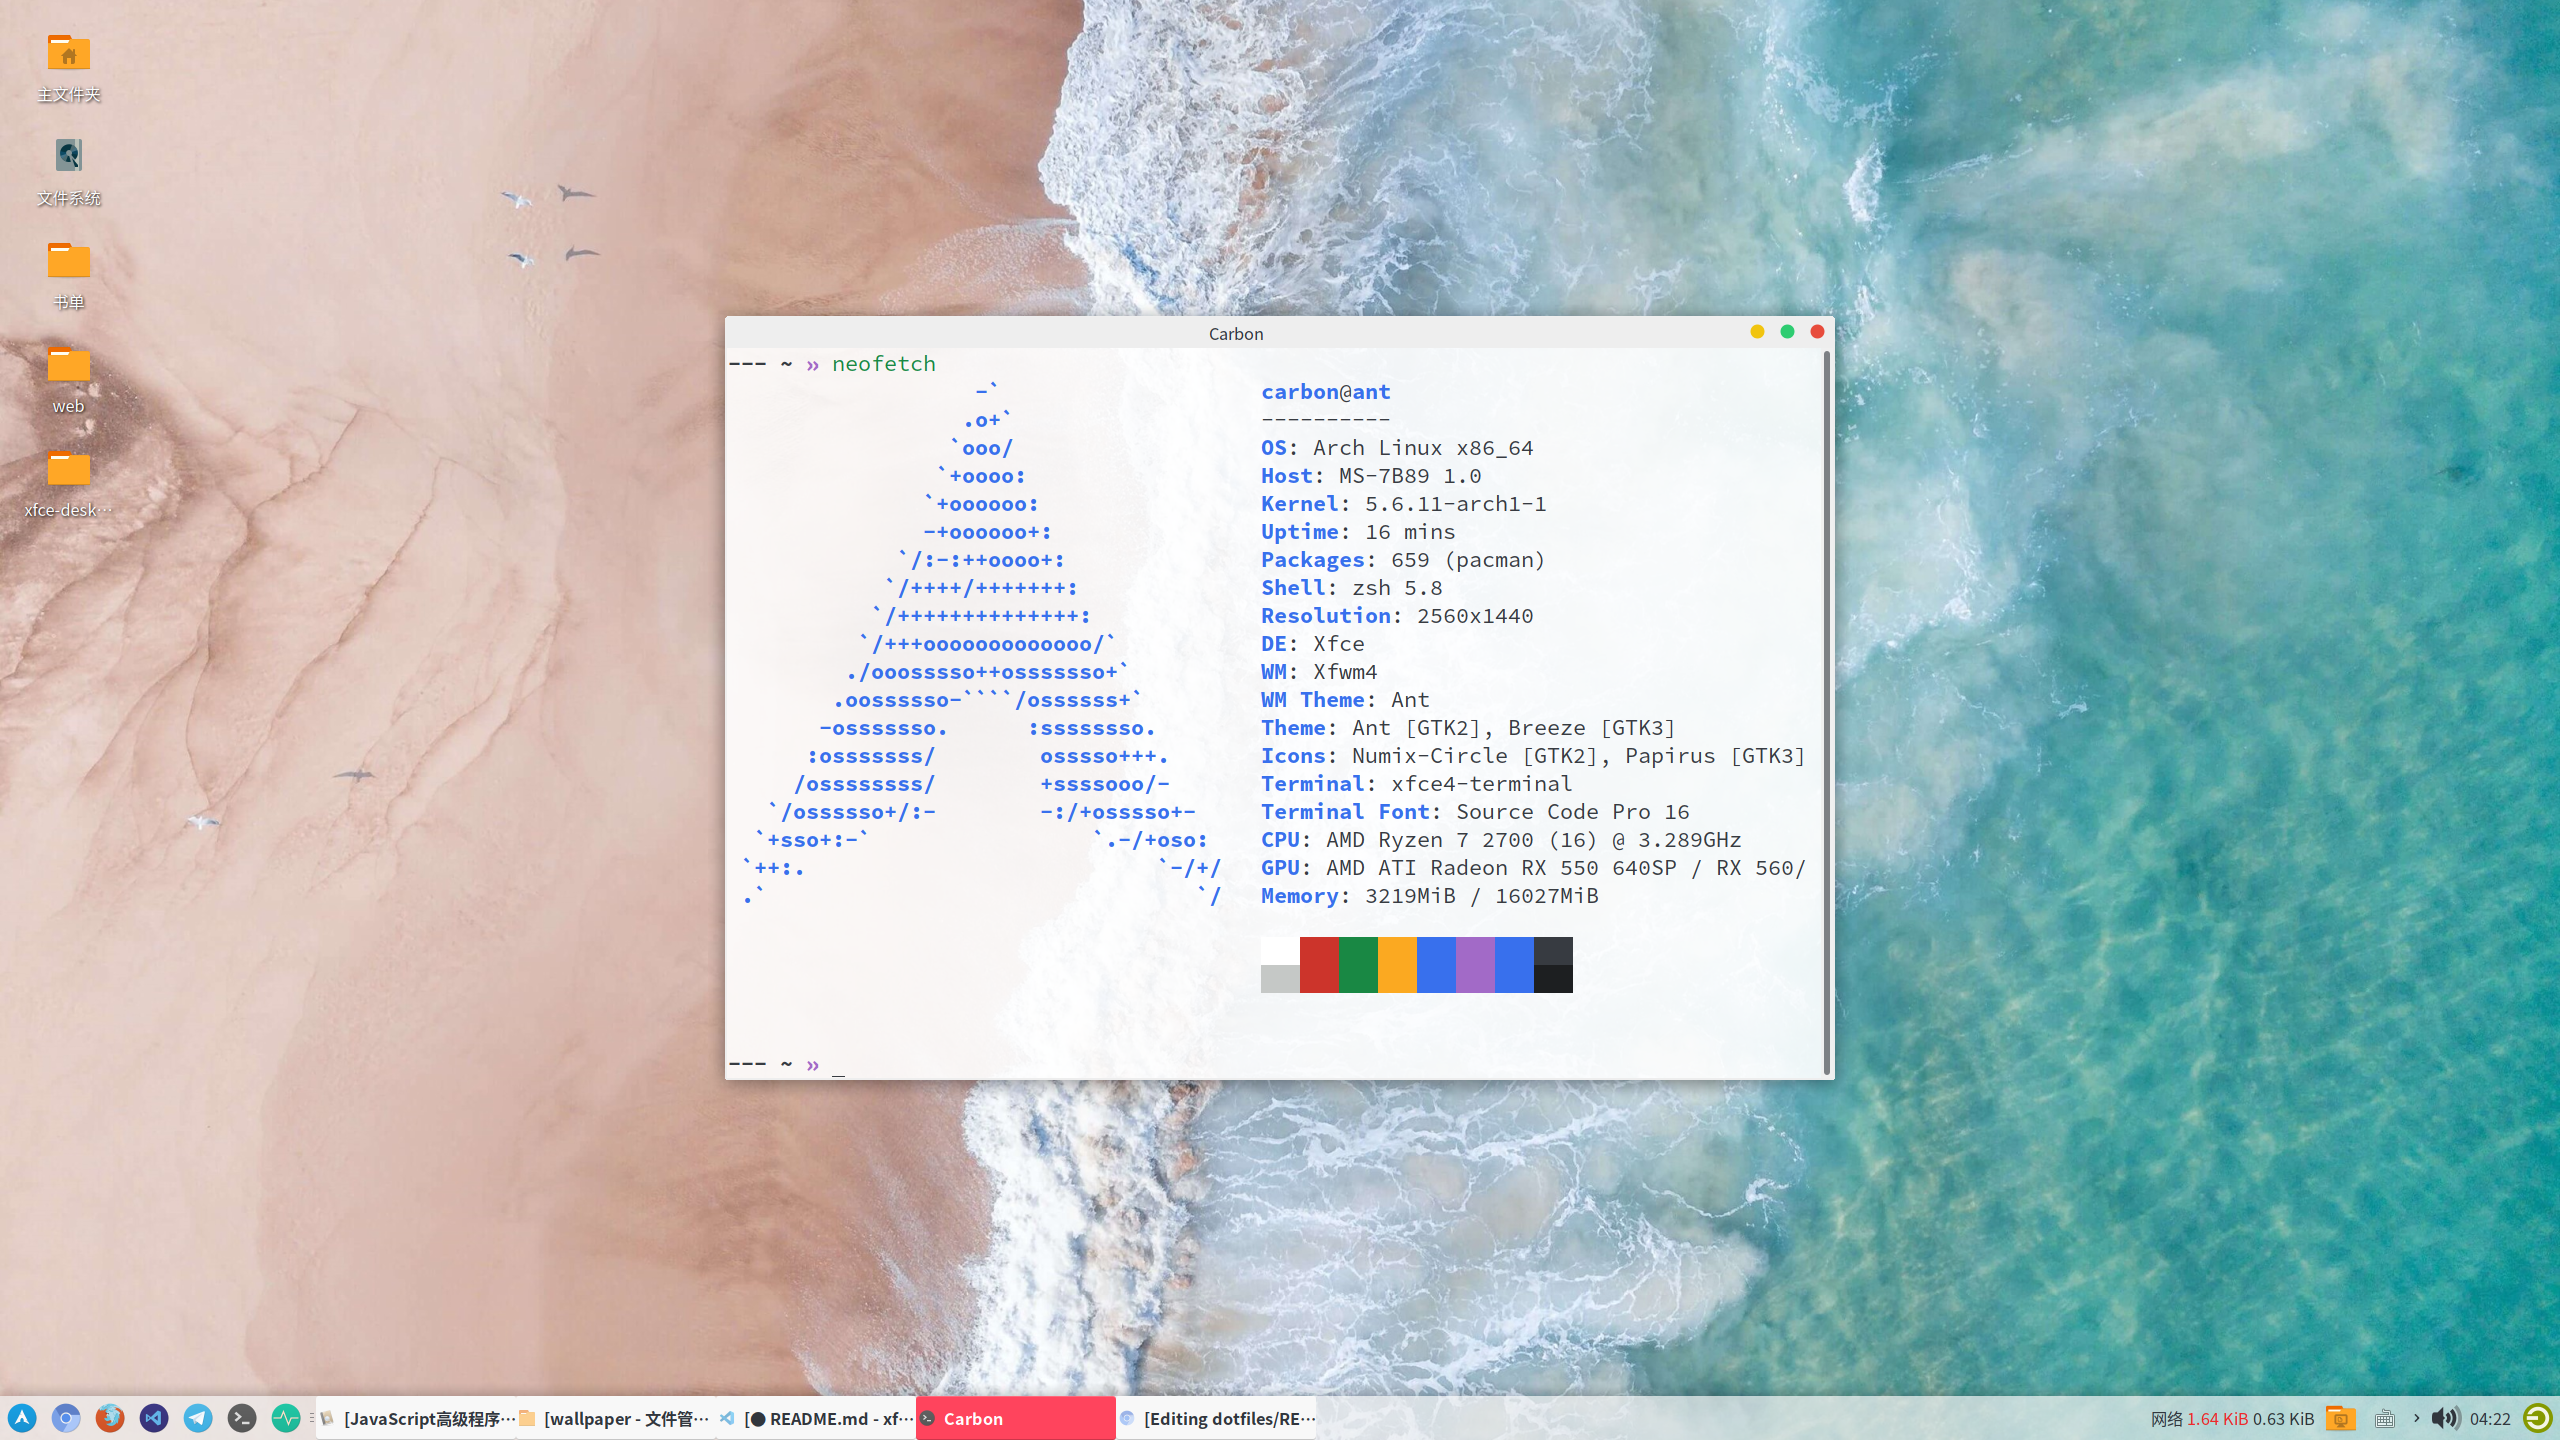Expand hidden system tray items arrow
This screenshot has height=1440, width=2560.
coord(2416,1418)
